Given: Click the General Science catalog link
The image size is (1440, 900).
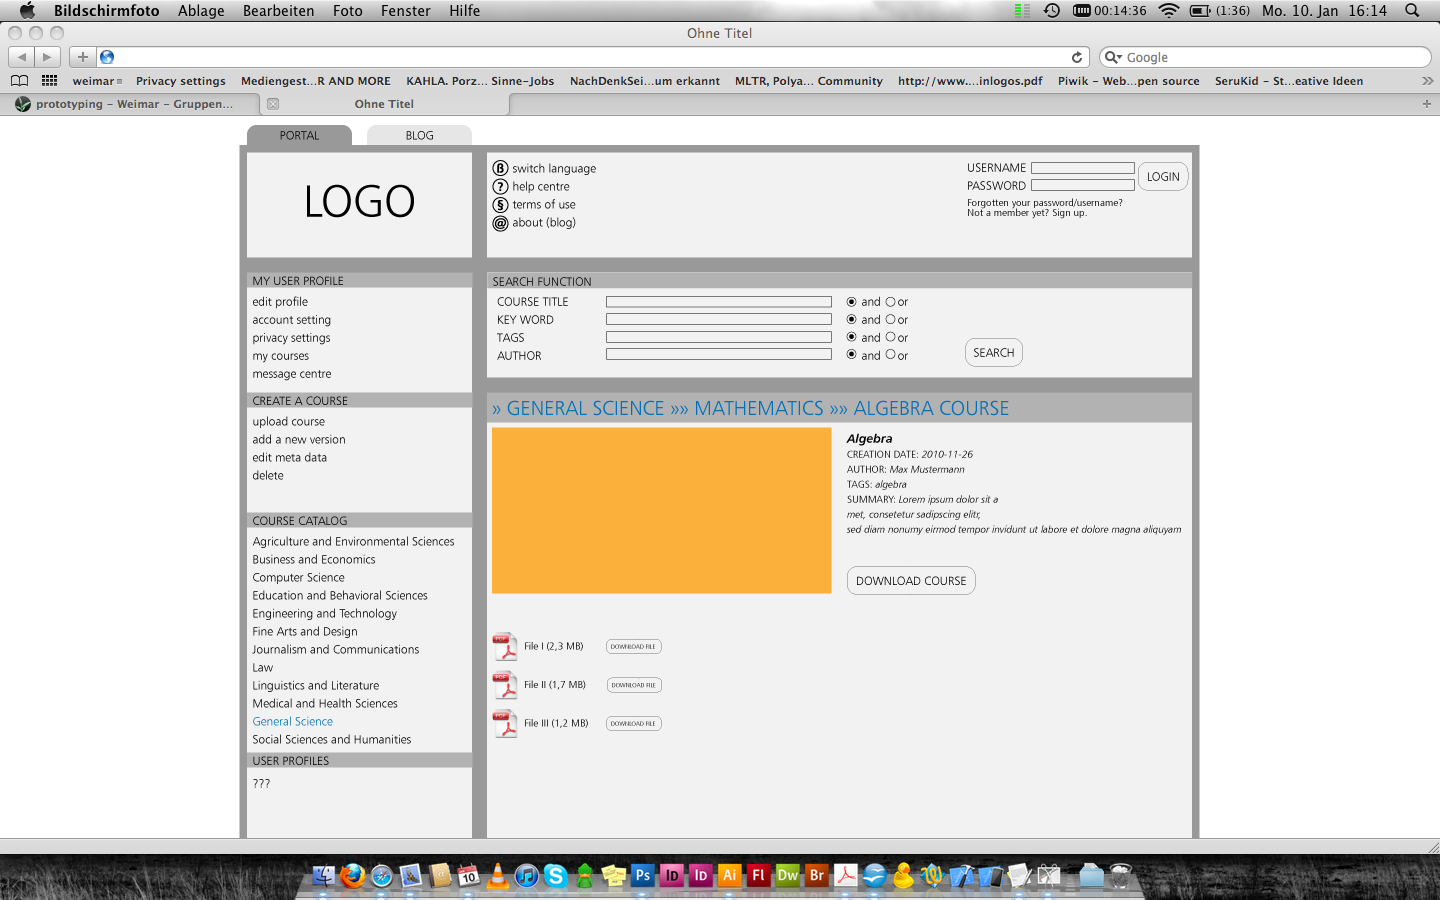Looking at the screenshot, I should [292, 722].
